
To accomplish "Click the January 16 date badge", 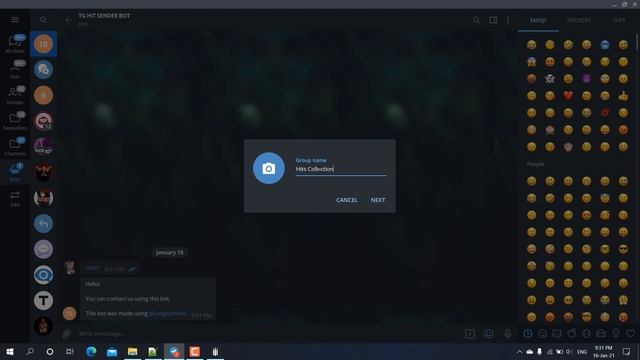I will click(x=169, y=252).
